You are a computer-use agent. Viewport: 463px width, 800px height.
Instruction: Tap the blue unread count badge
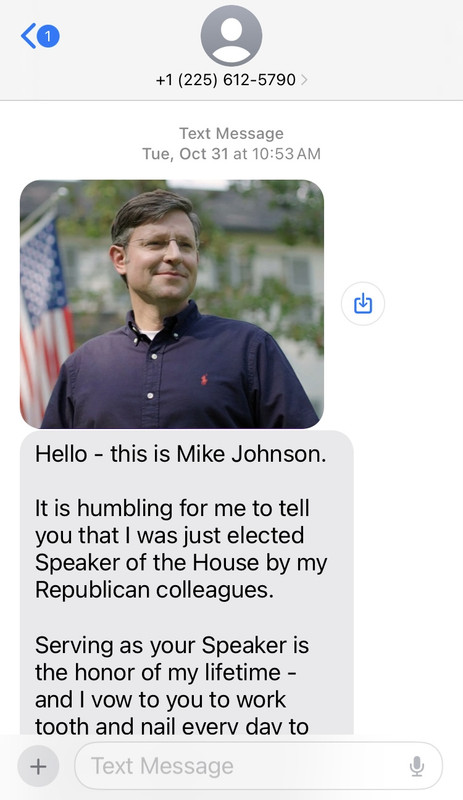click(x=48, y=36)
